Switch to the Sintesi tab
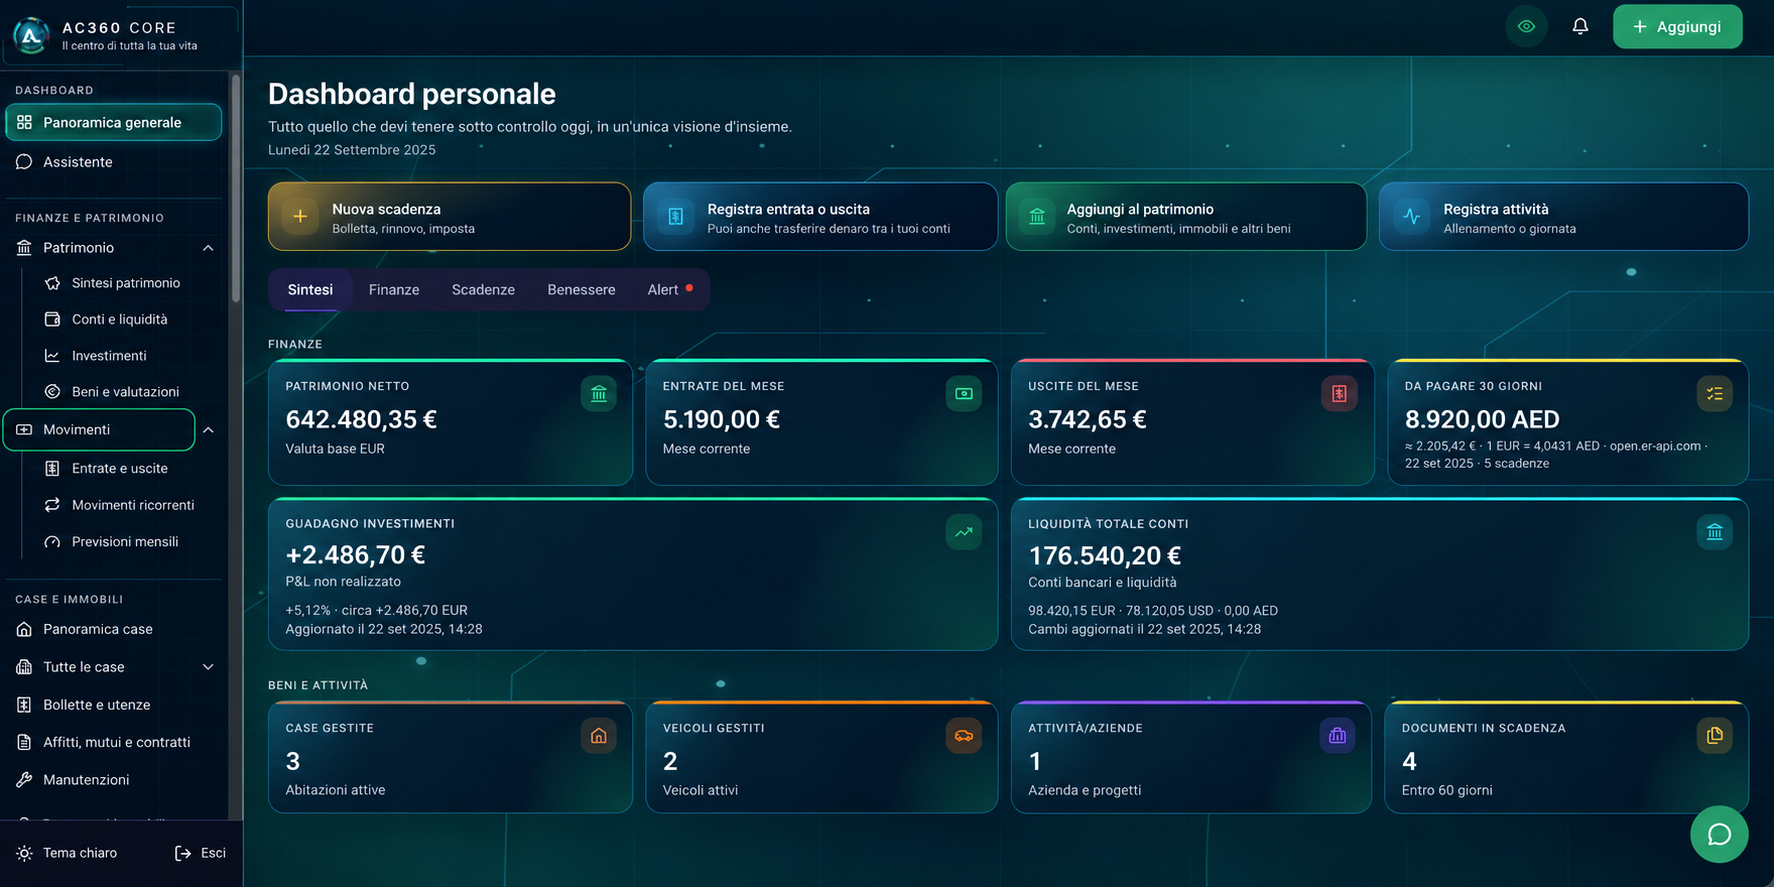Viewport: 1774px width, 887px height. (x=310, y=290)
